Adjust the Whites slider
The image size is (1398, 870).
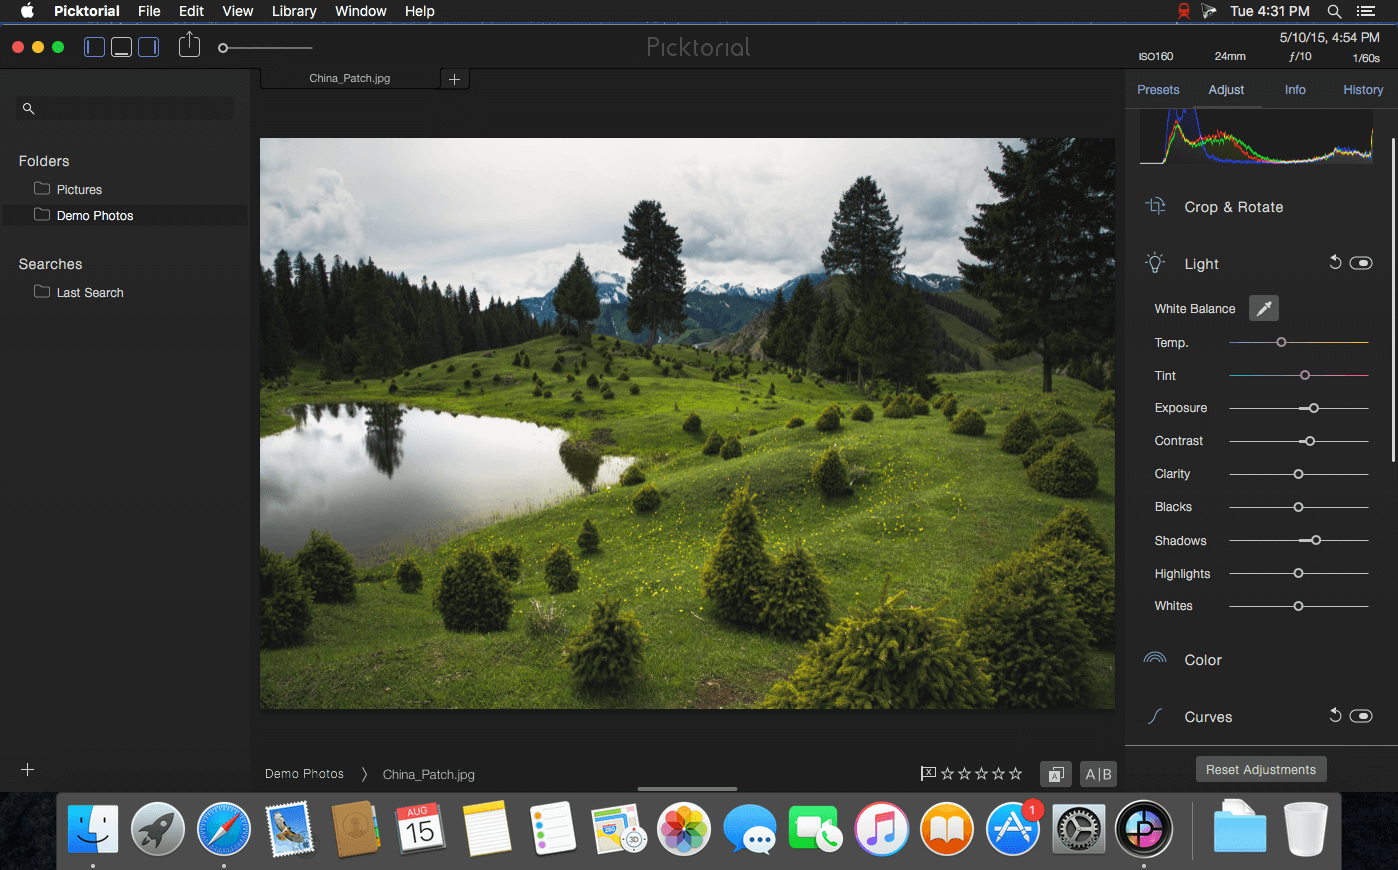coord(1298,606)
